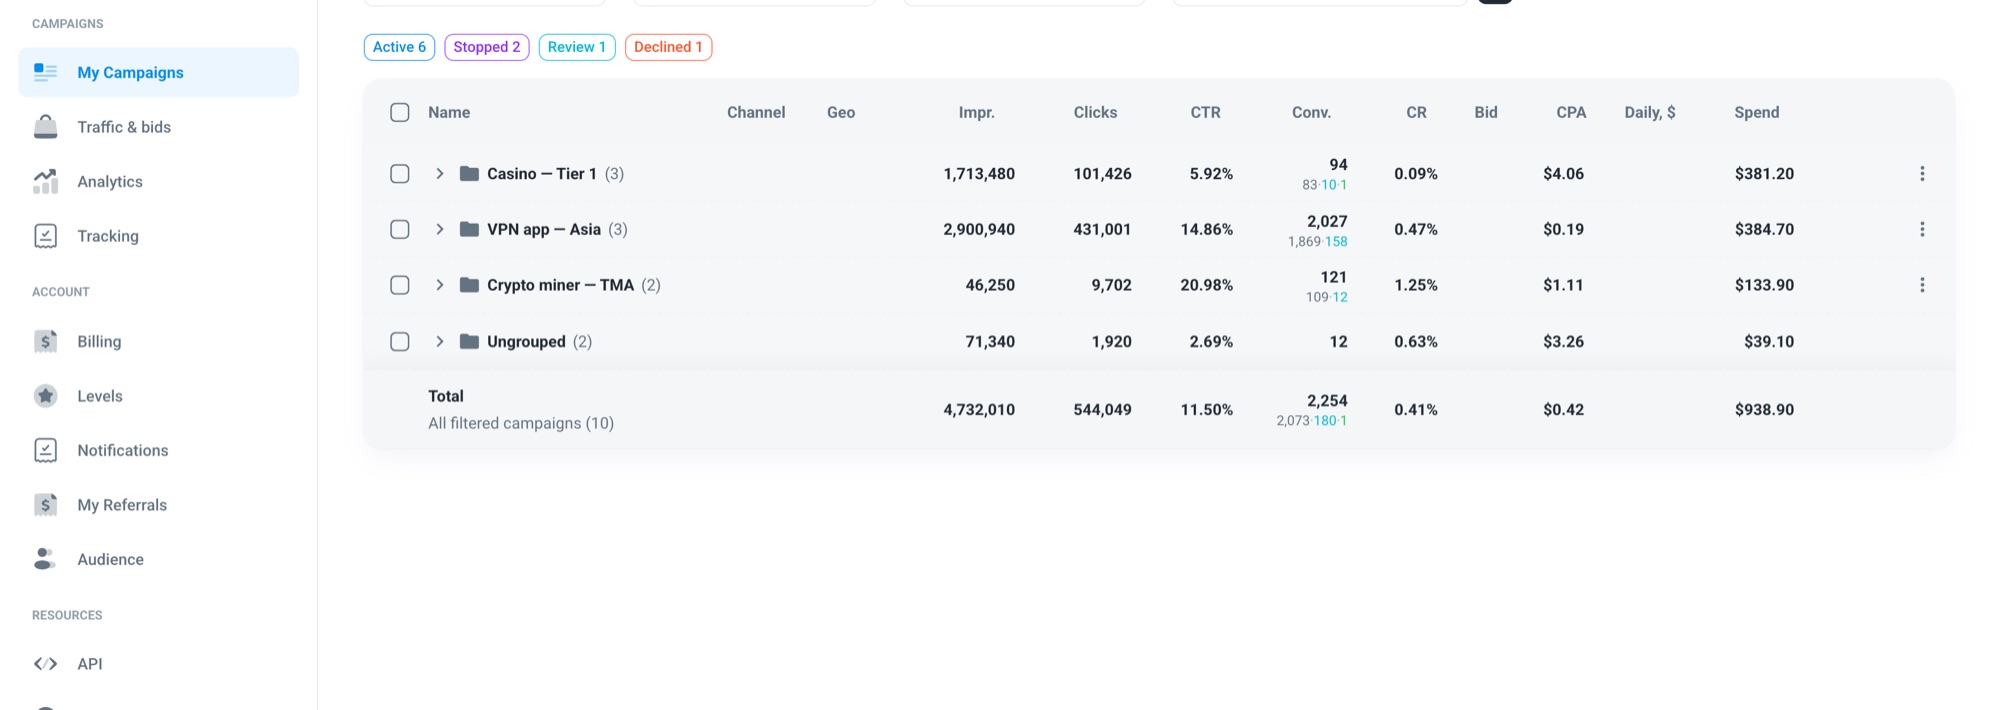
Task: Expand the Crypto miner — TMA group
Action: [x=439, y=285]
